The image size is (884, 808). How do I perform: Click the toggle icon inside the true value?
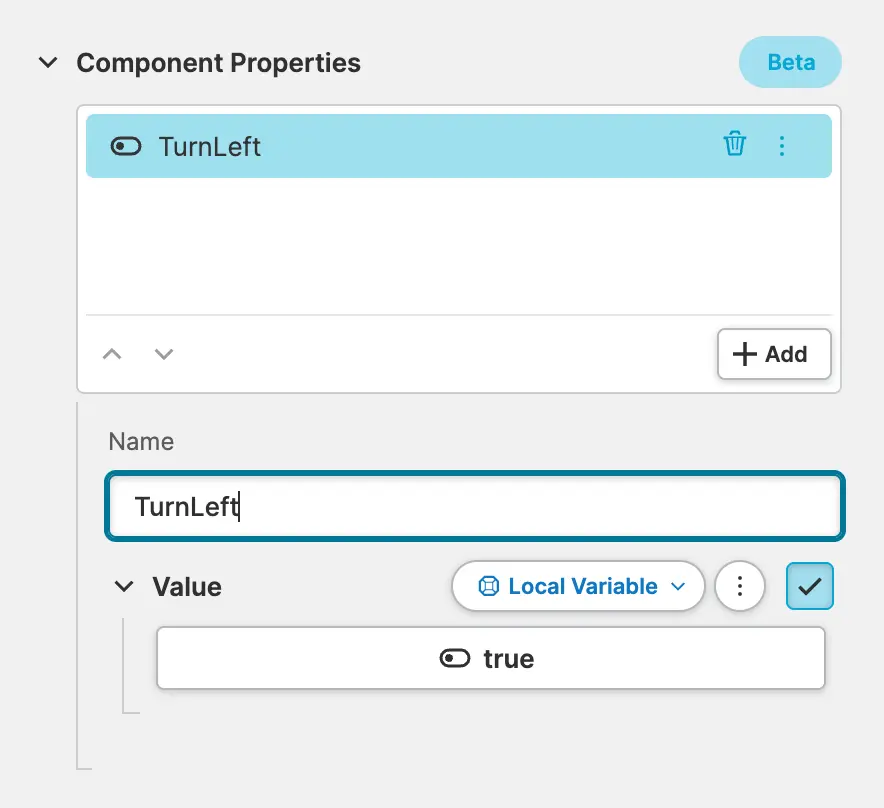point(455,659)
